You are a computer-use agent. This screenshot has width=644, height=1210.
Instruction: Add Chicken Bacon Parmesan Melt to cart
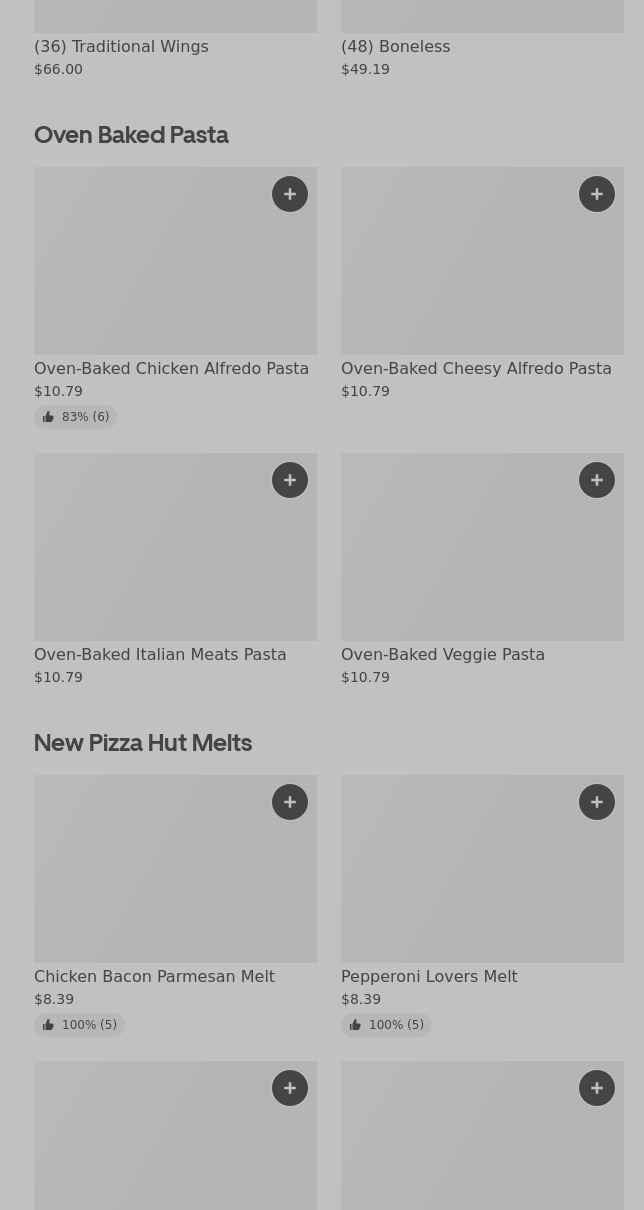coord(290,802)
